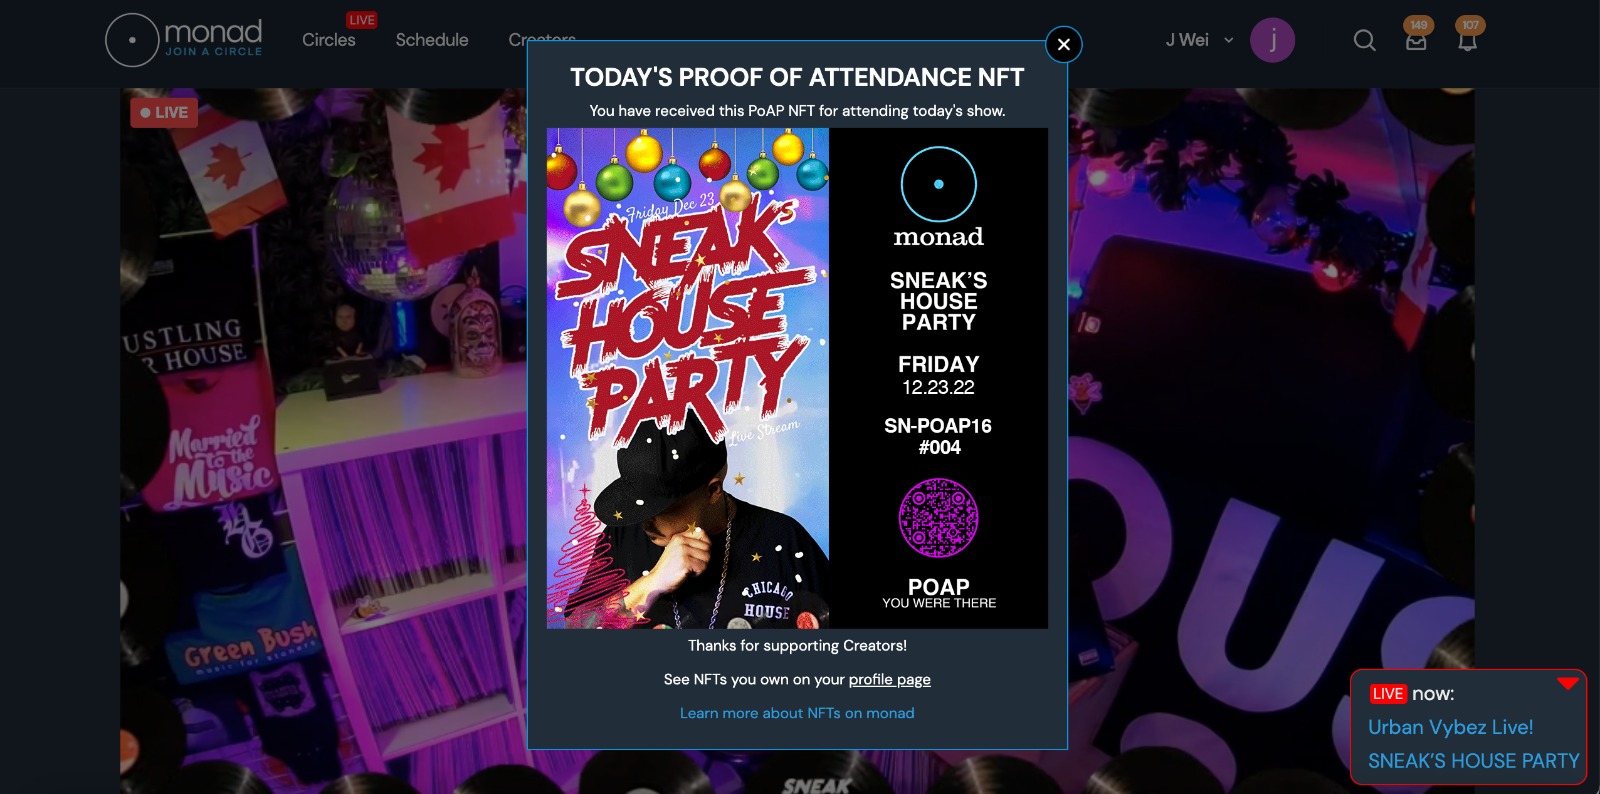Screen dimensions: 1600x794
Task: Open the Circles menu item
Action: pyautogui.click(x=329, y=40)
